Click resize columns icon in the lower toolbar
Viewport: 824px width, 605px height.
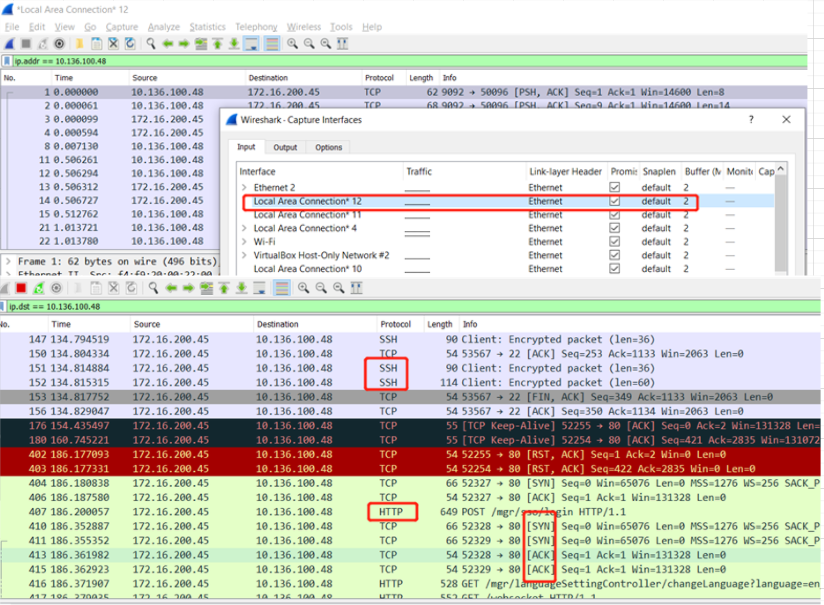(356, 288)
